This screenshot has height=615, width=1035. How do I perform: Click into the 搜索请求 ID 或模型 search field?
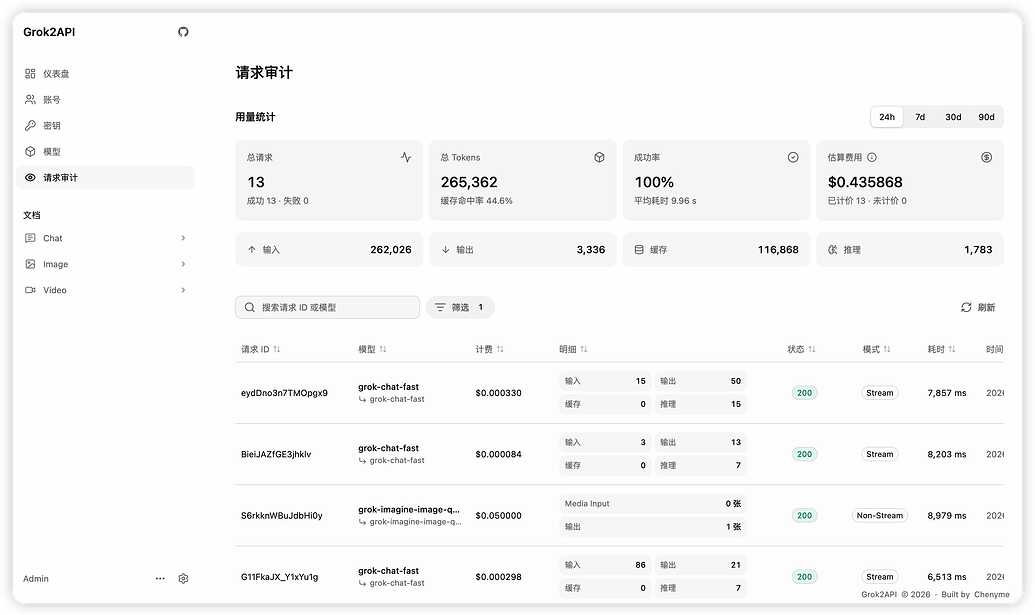(x=327, y=308)
